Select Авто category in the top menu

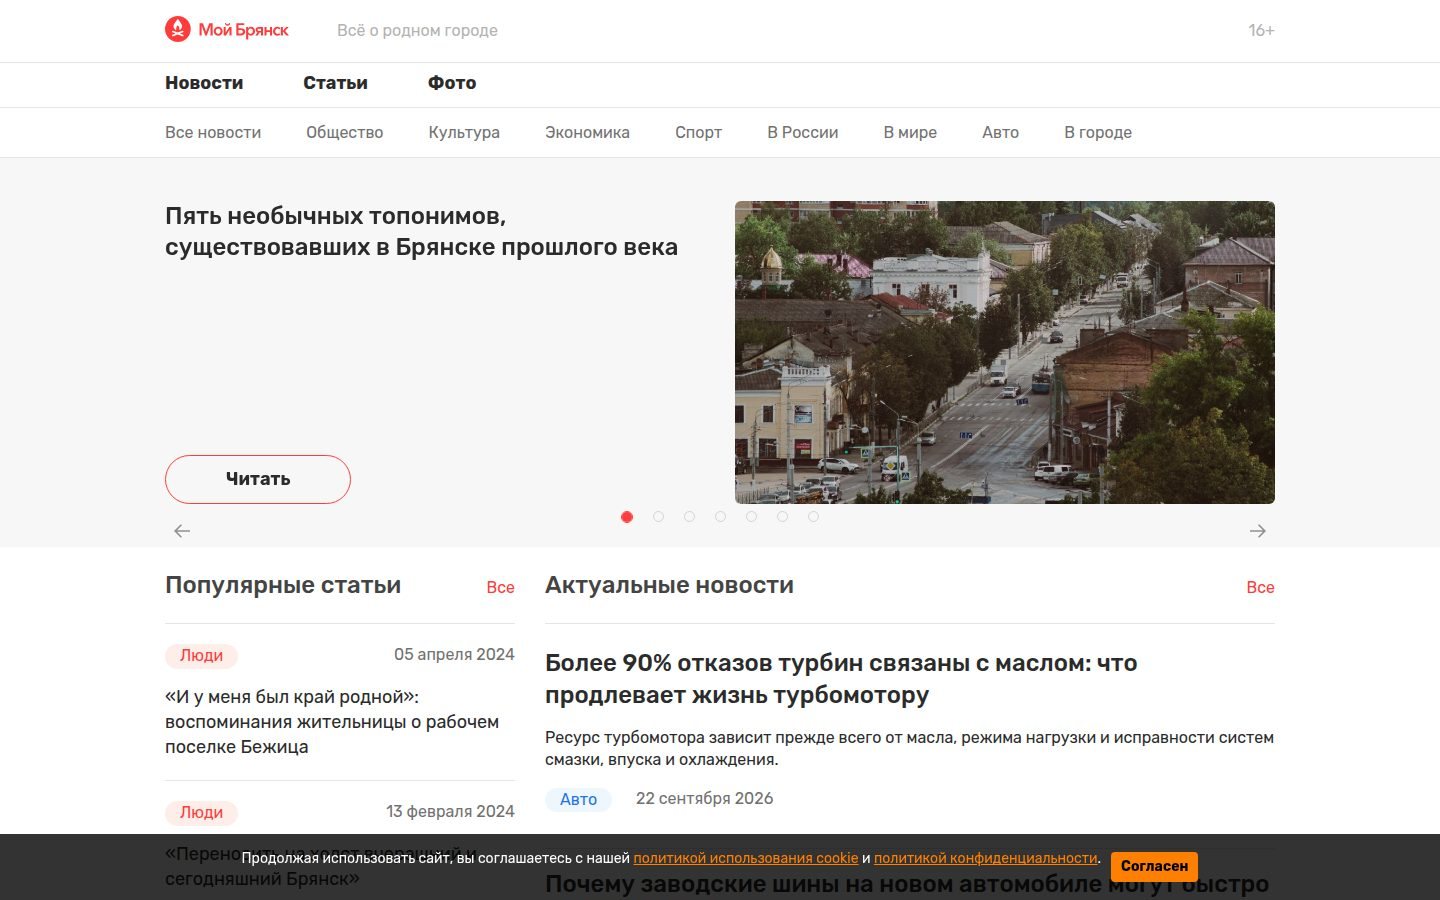1000,132
